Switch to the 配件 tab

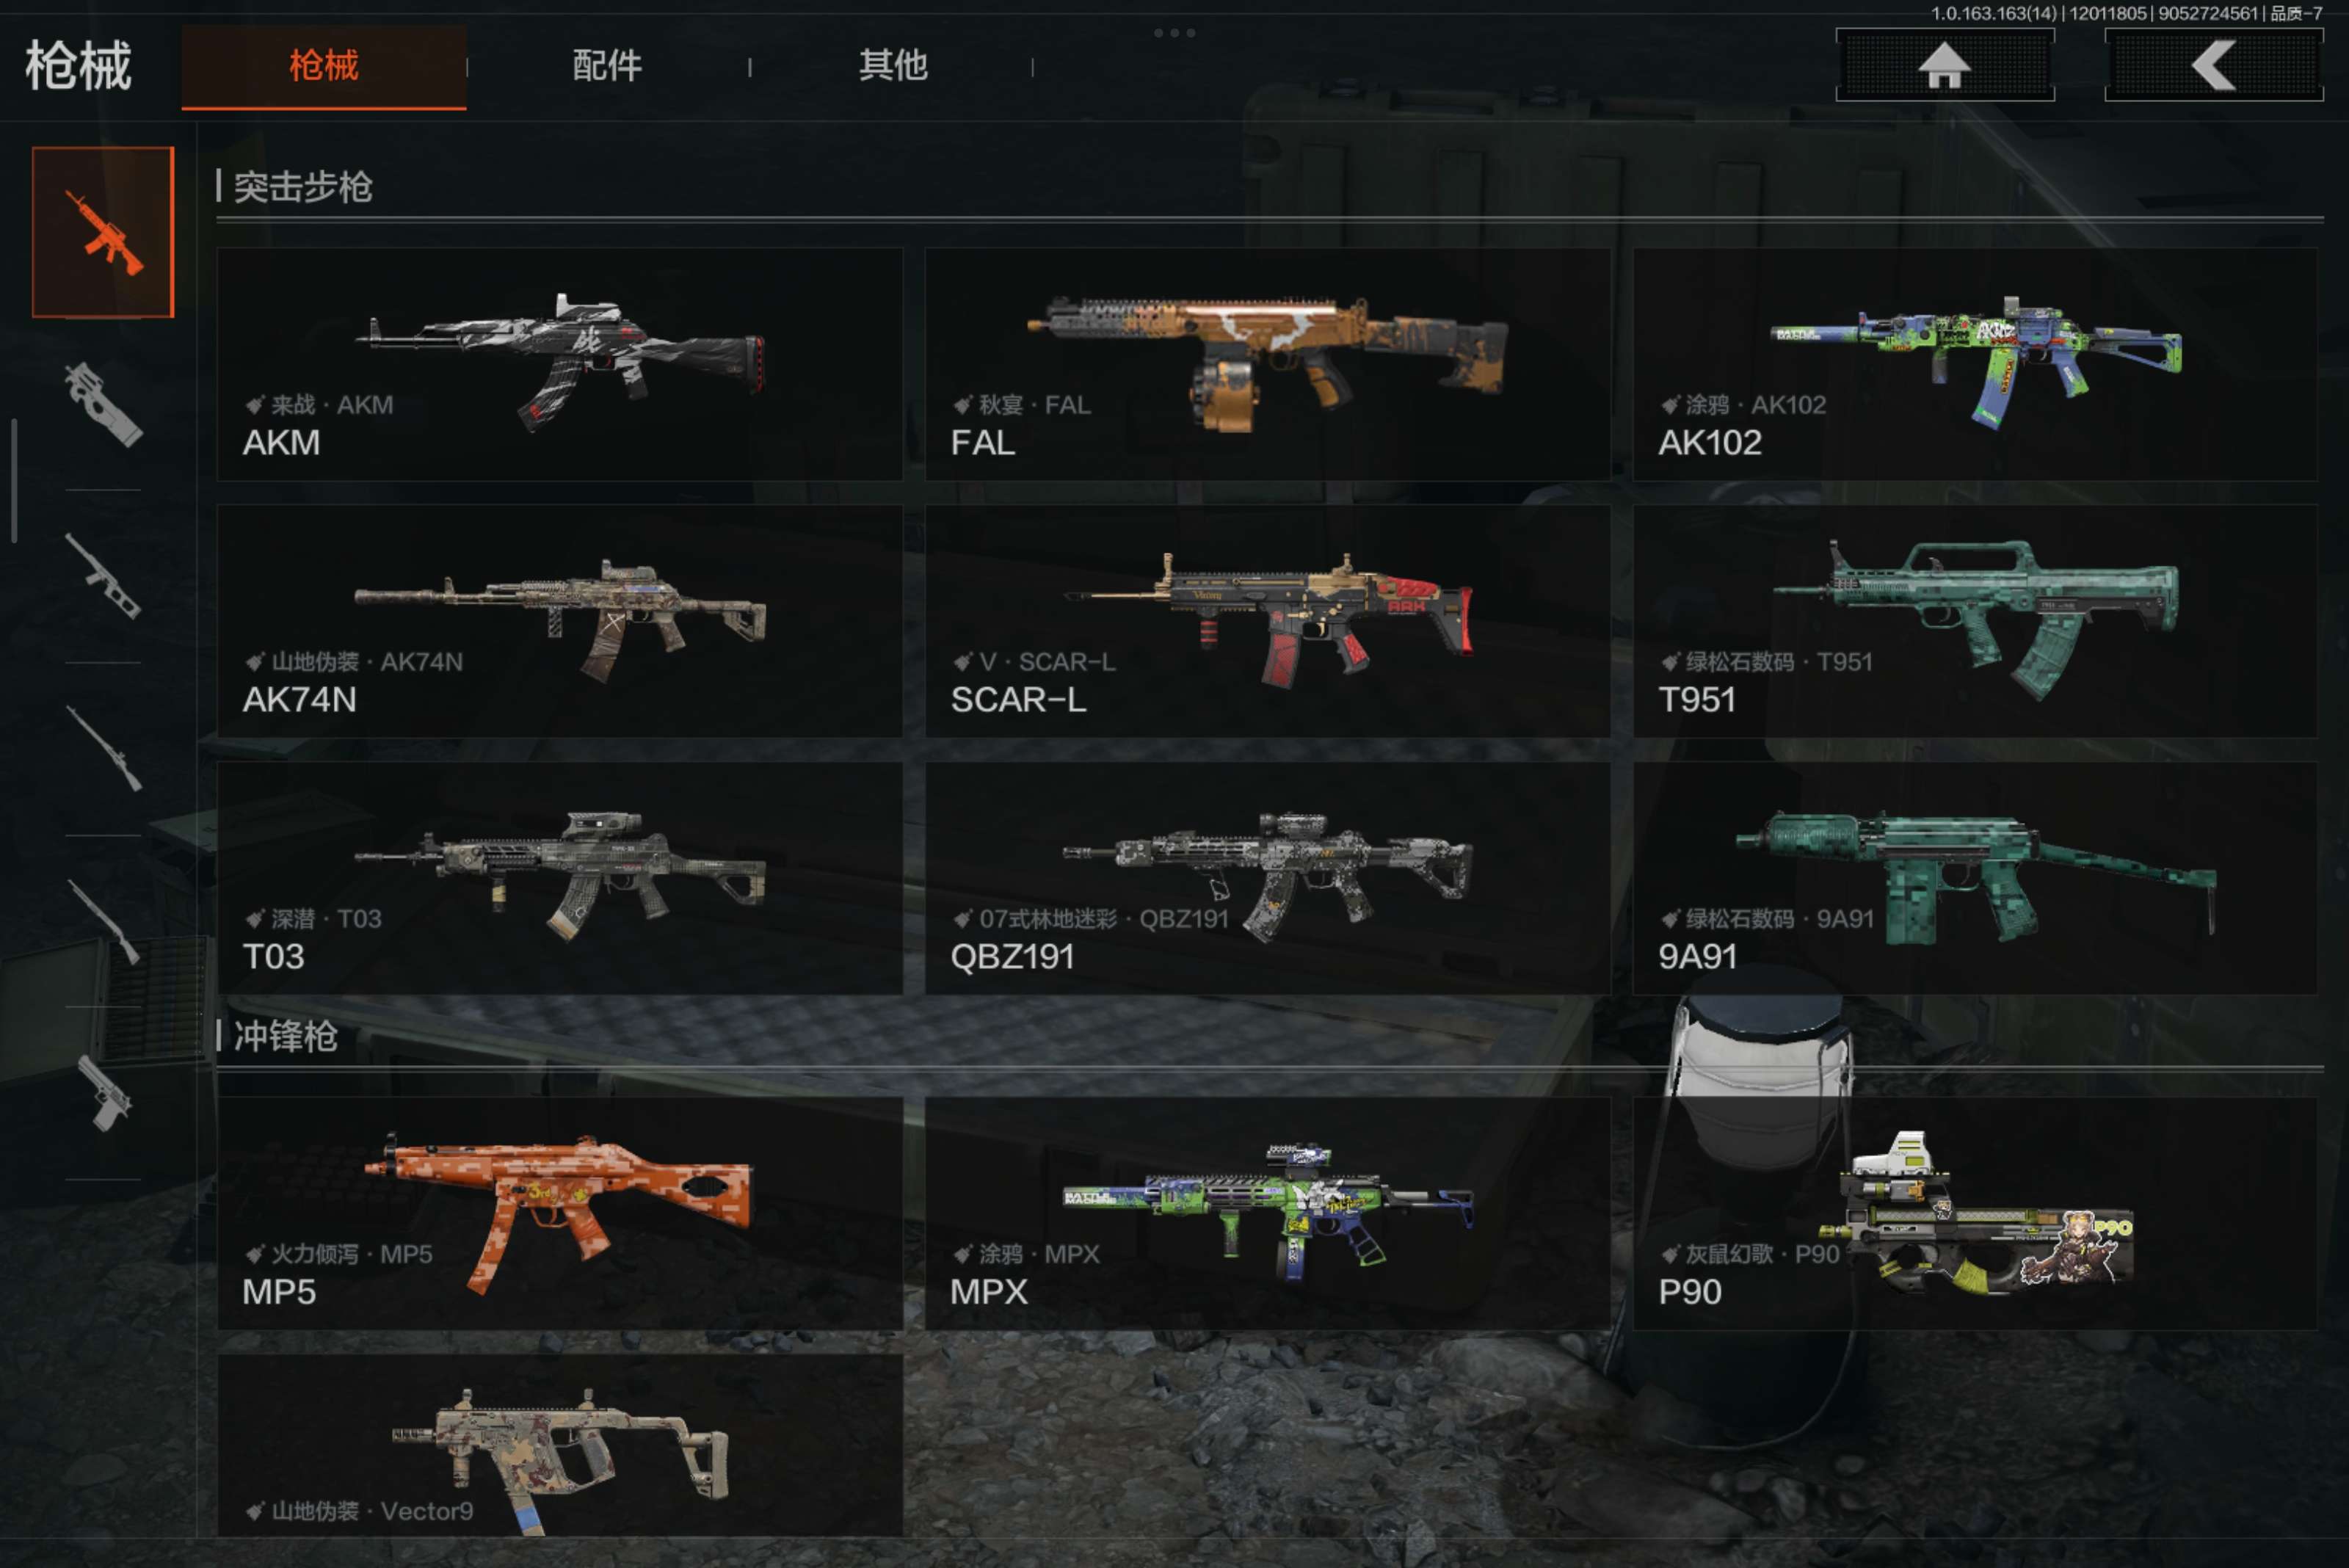[x=607, y=66]
